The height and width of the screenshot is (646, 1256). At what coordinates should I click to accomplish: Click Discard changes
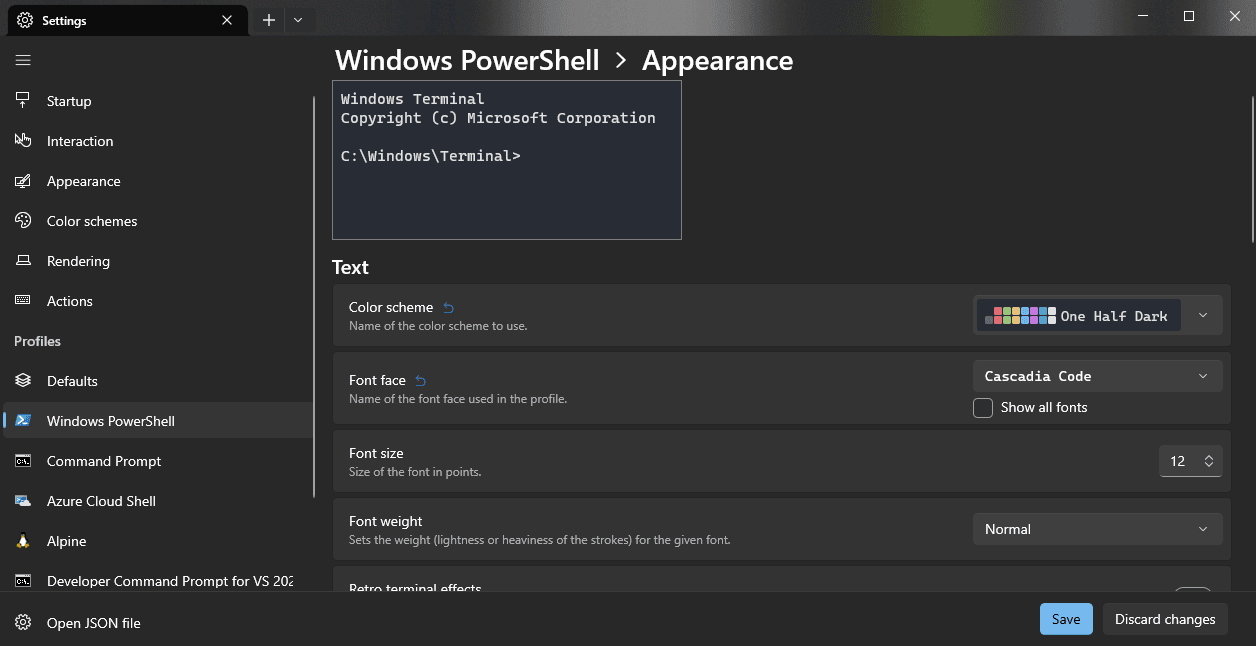[x=1164, y=618]
